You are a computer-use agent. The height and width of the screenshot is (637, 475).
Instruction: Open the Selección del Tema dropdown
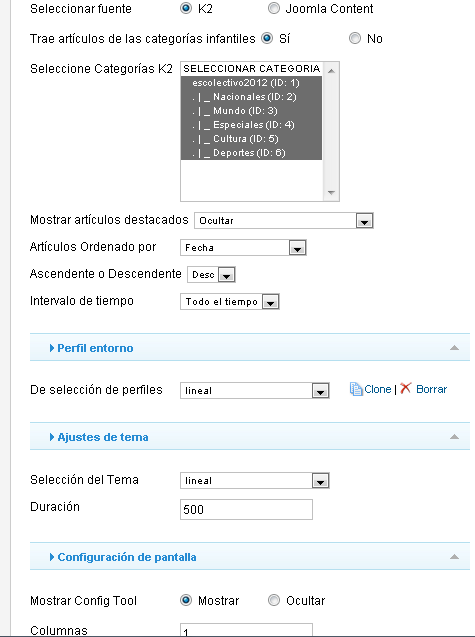[x=255, y=481]
